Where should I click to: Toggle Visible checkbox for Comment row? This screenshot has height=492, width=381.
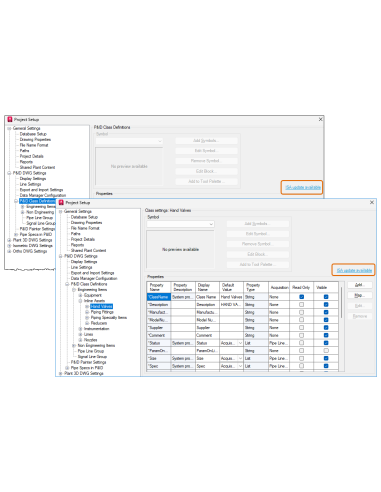pyautogui.click(x=326, y=335)
